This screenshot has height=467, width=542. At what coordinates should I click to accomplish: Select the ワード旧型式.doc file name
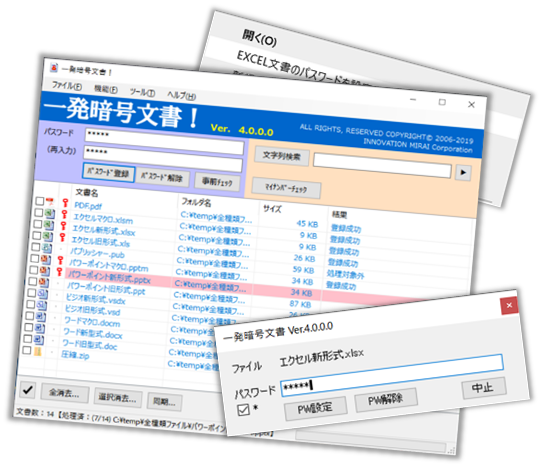click(x=90, y=344)
